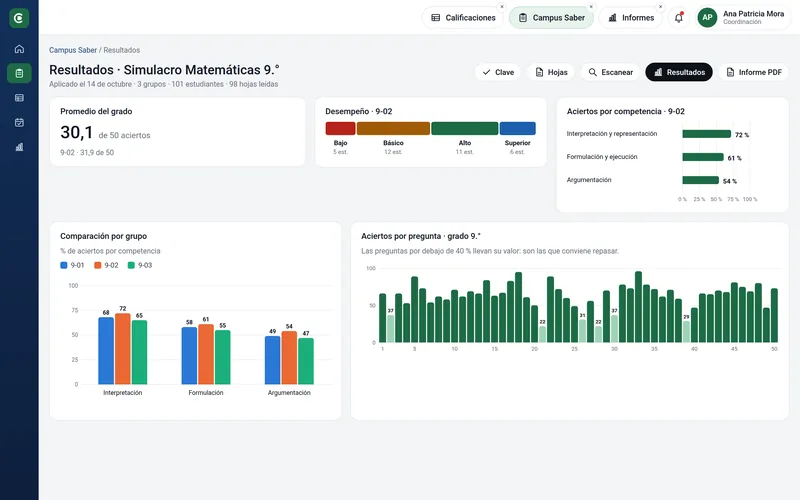Follow the Campus Saber breadcrumb link
The width and height of the screenshot is (800, 500).
tap(73, 50)
